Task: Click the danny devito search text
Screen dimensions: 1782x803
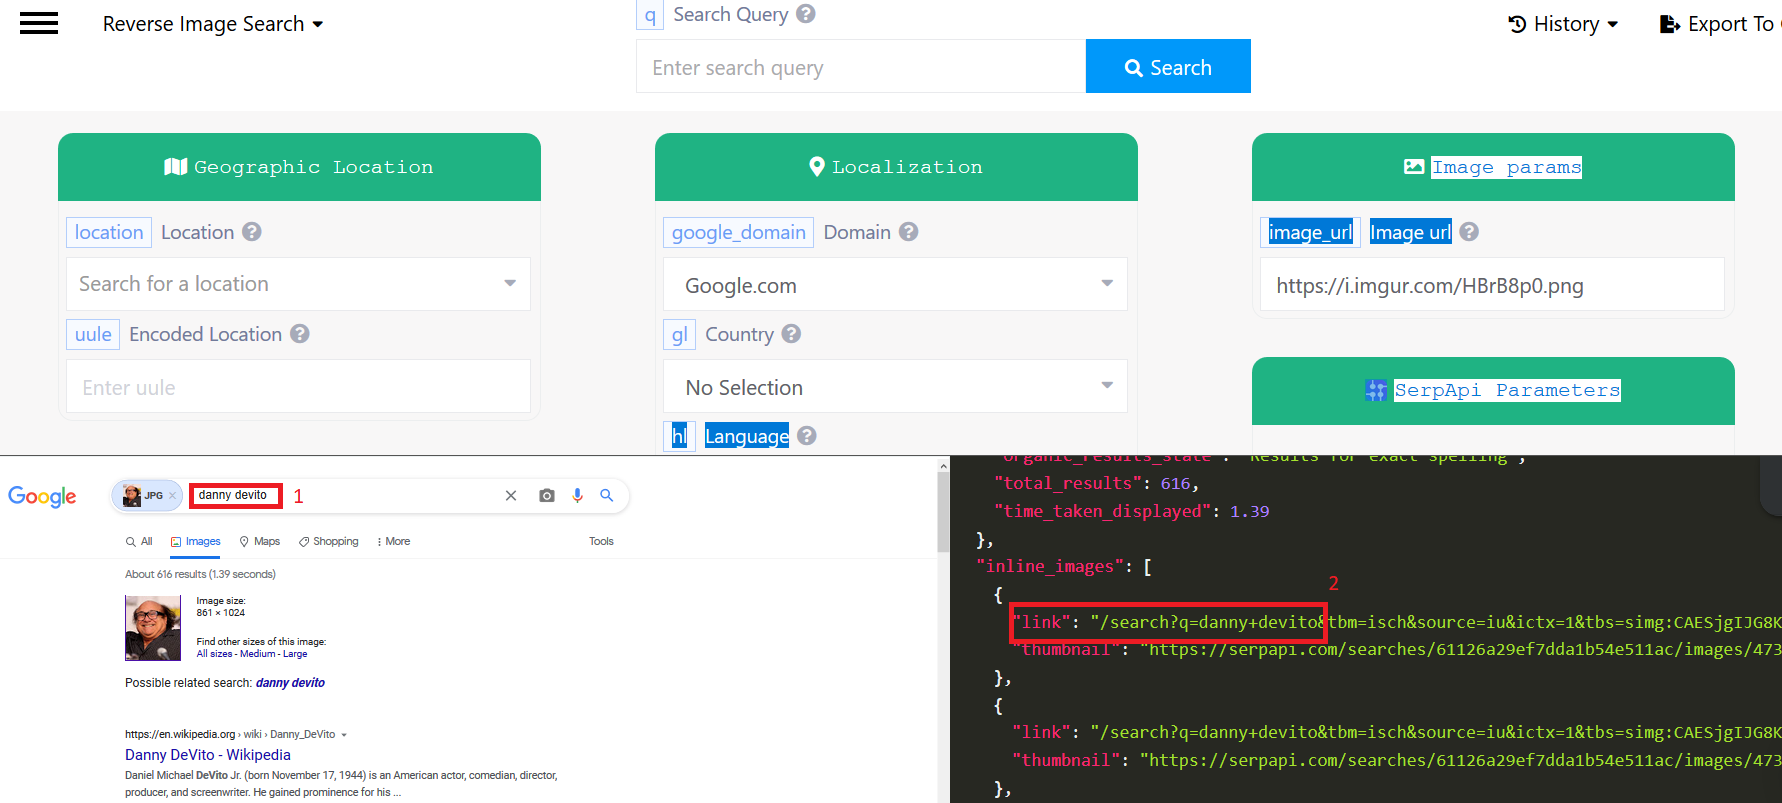Action: click(233, 495)
